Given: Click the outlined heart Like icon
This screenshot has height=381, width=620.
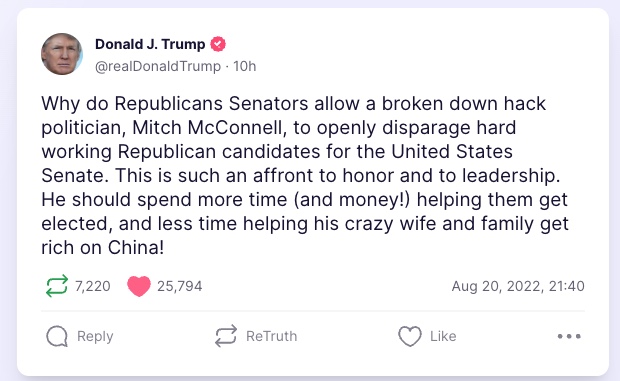Looking at the screenshot, I should click(x=410, y=336).
